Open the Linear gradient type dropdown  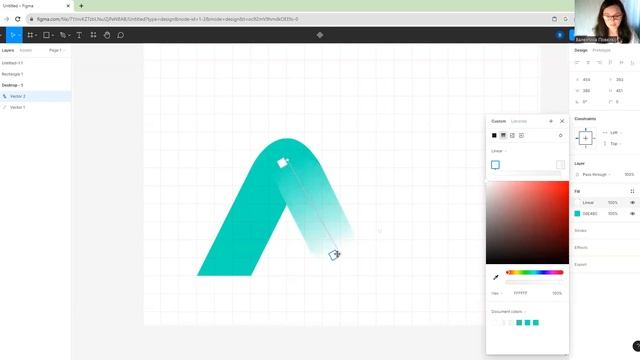[499, 151]
